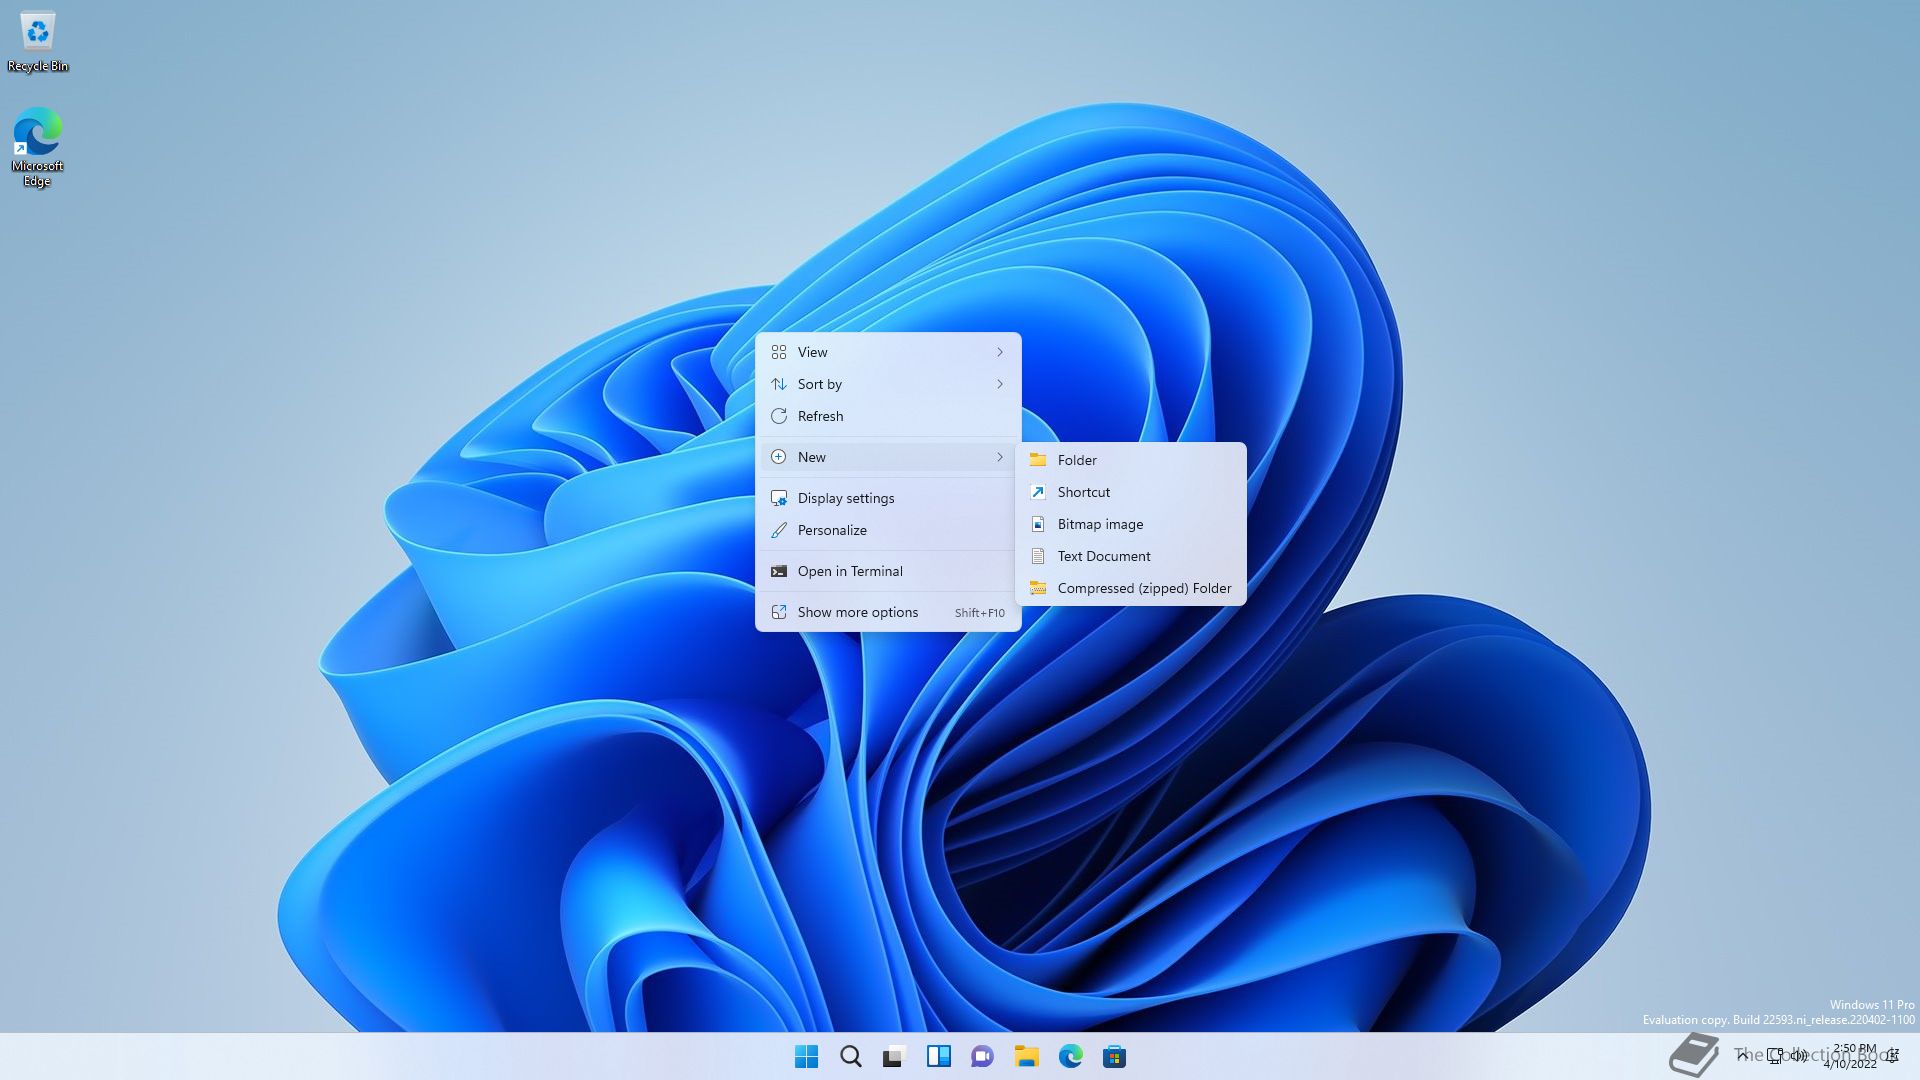Image resolution: width=1920 pixels, height=1080 pixels.
Task: Expand the View submenu chevron
Action: click(999, 352)
